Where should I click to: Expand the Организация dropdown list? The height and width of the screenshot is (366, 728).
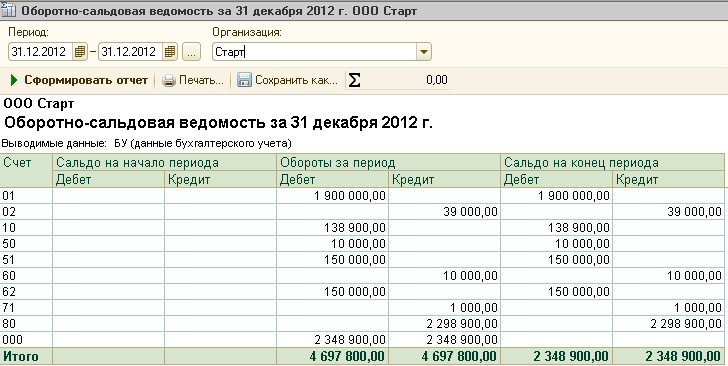pyautogui.click(x=423, y=52)
